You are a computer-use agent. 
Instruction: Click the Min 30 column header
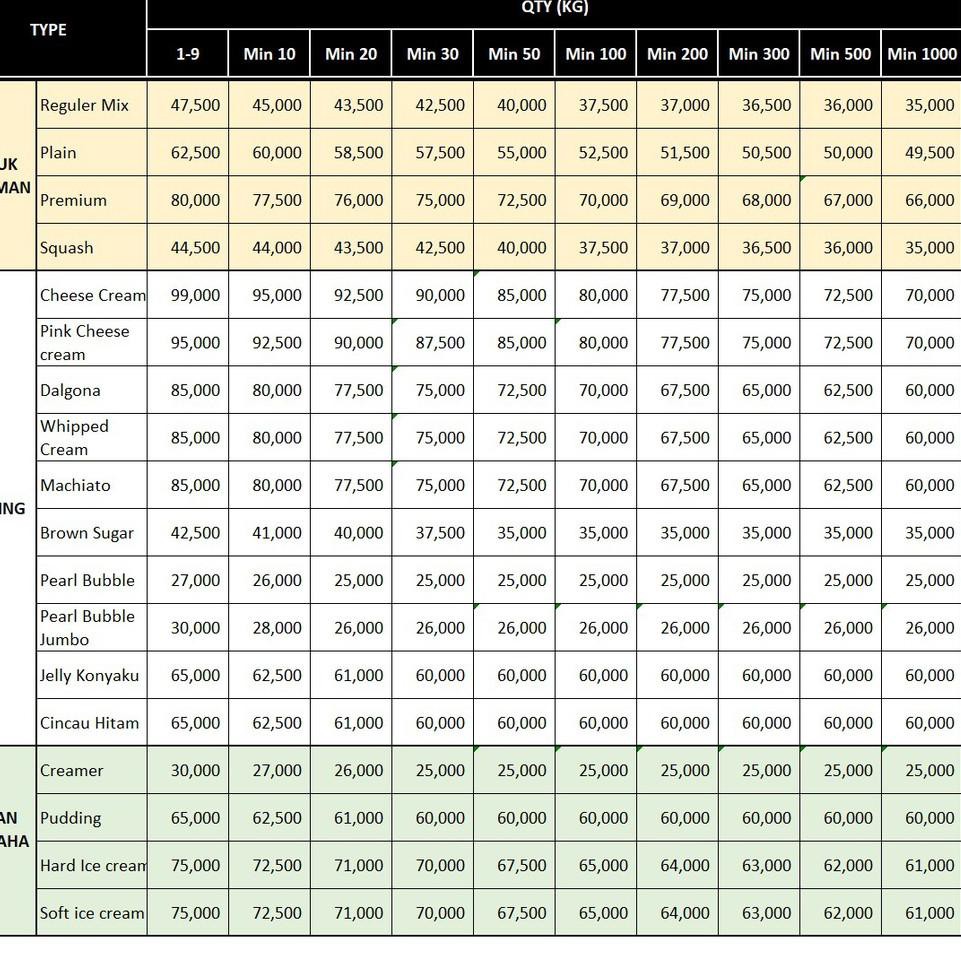432,53
